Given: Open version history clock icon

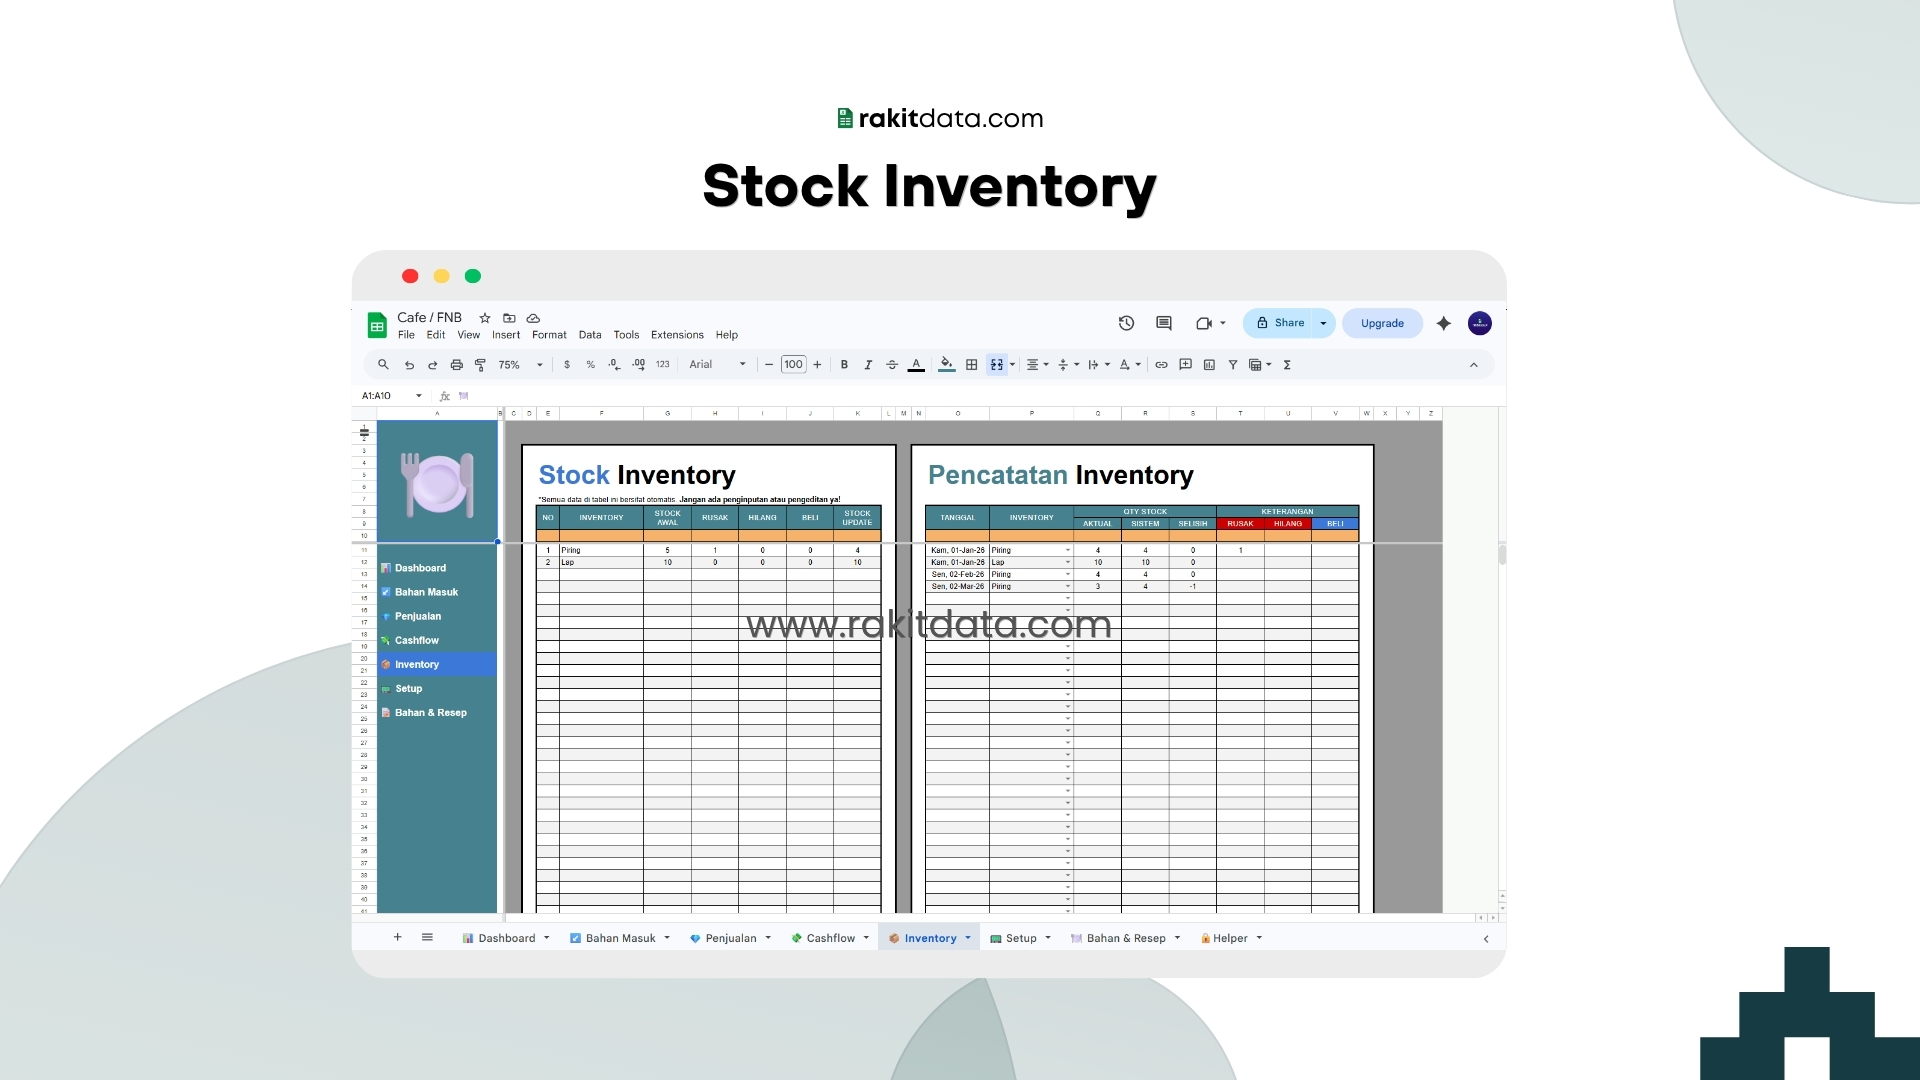Looking at the screenshot, I should [1126, 323].
